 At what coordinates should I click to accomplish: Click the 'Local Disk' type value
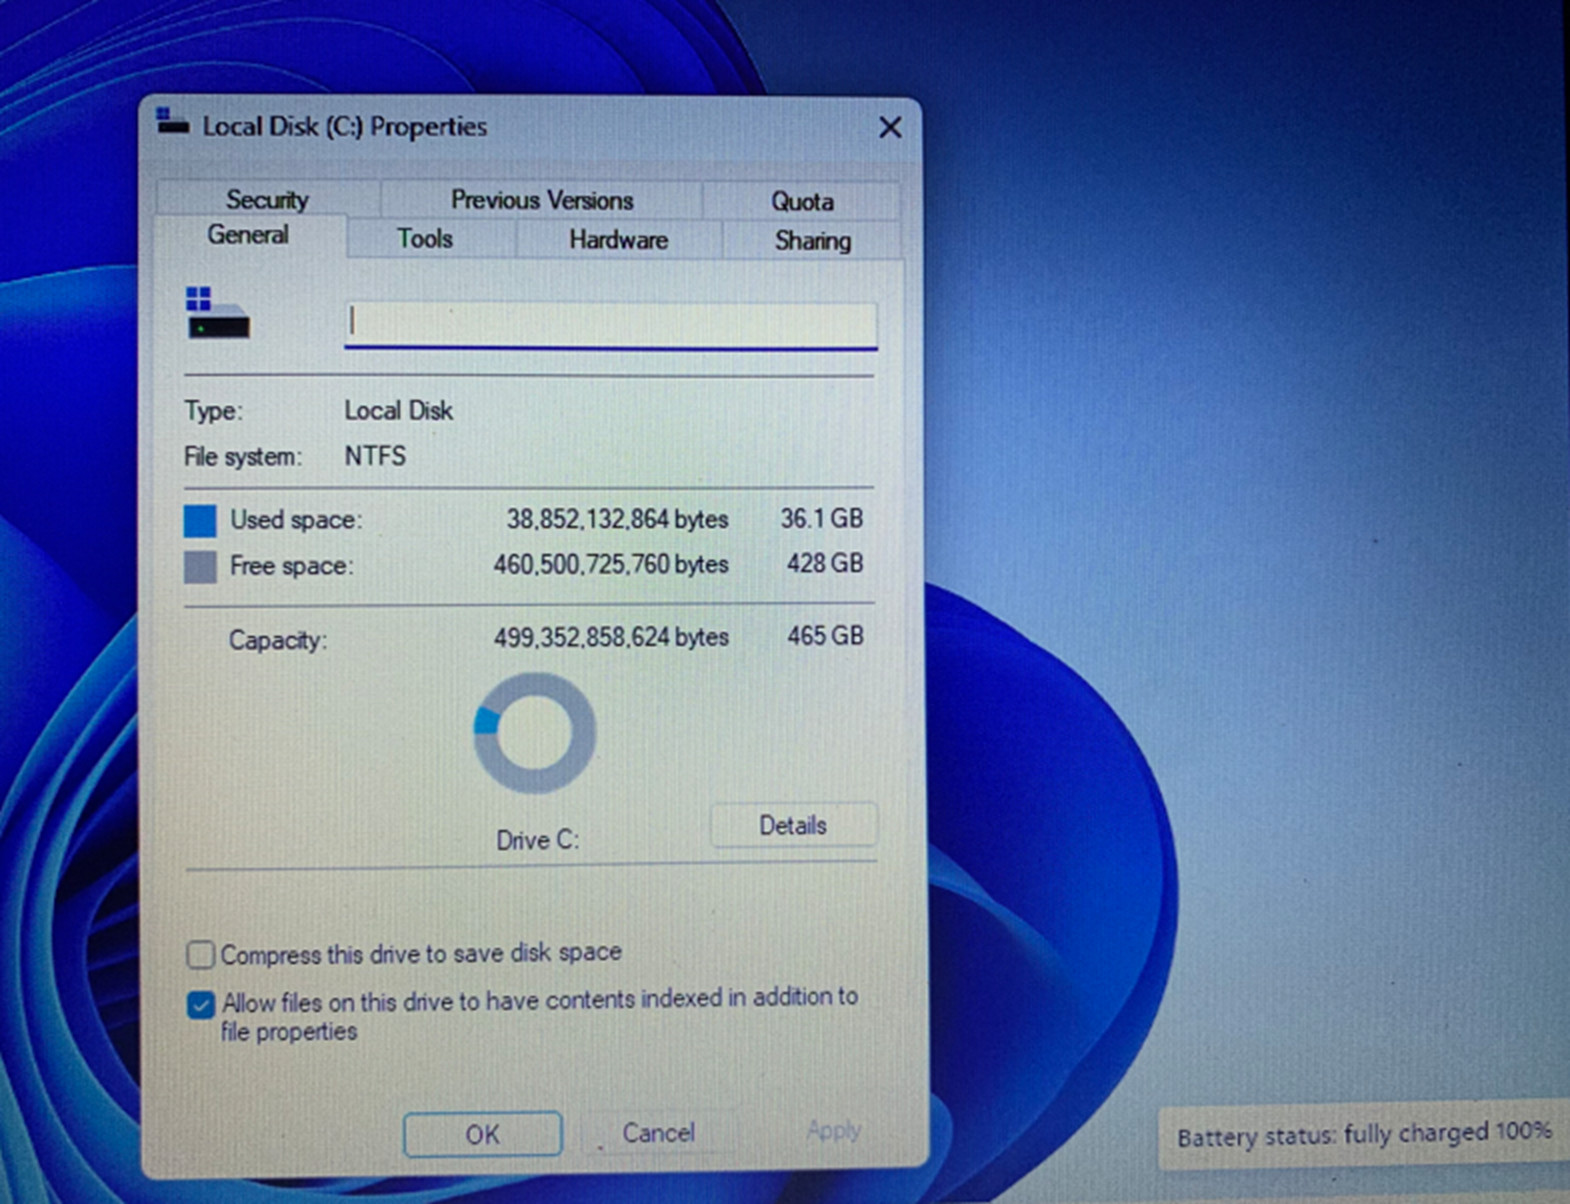[x=399, y=410]
